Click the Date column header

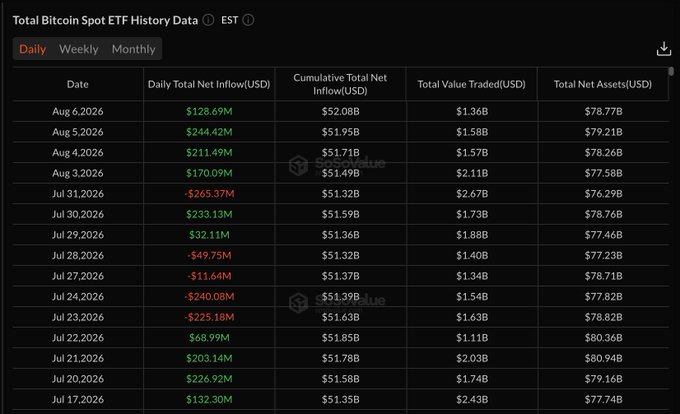click(78, 84)
